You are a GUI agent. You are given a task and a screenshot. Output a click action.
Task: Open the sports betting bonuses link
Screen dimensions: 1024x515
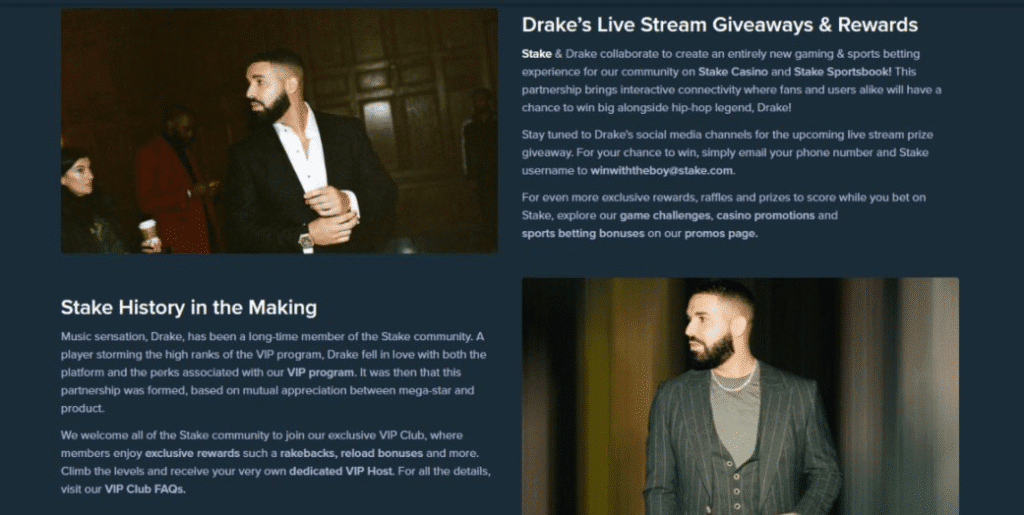(583, 233)
